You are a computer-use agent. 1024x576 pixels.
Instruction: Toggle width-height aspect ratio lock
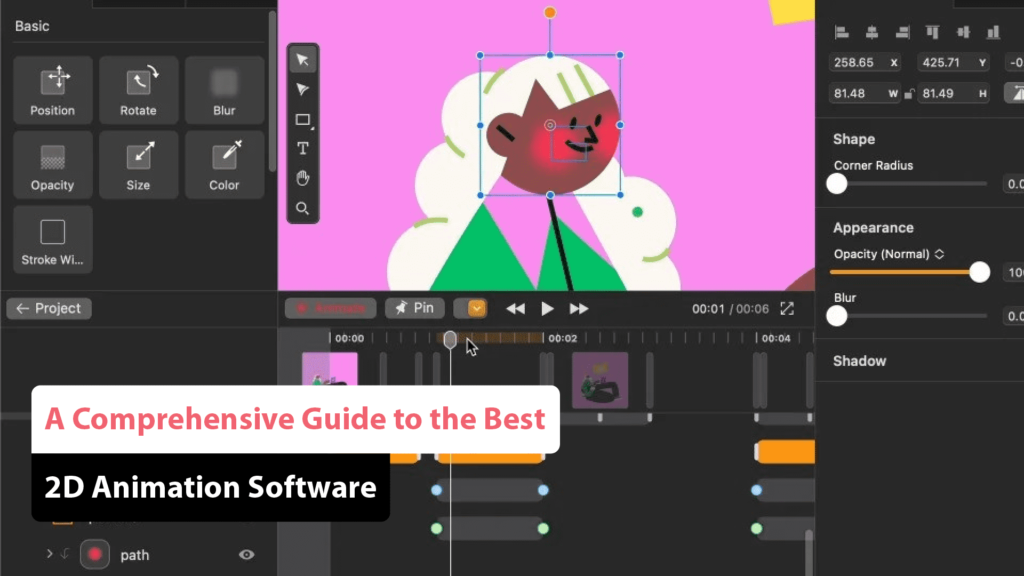(908, 94)
